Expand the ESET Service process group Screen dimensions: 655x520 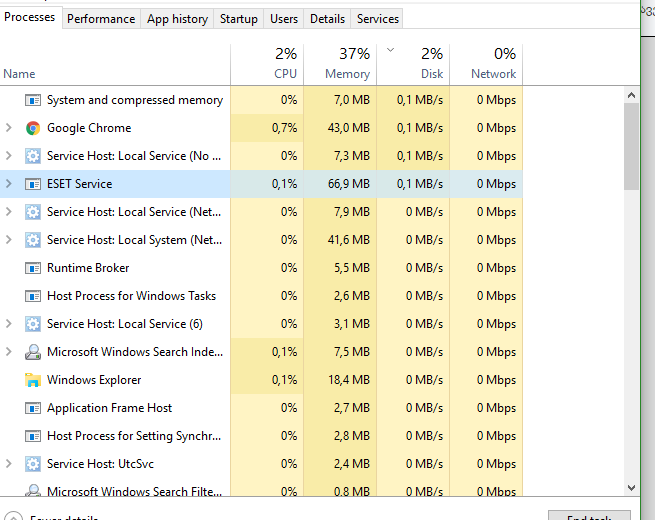click(9, 184)
